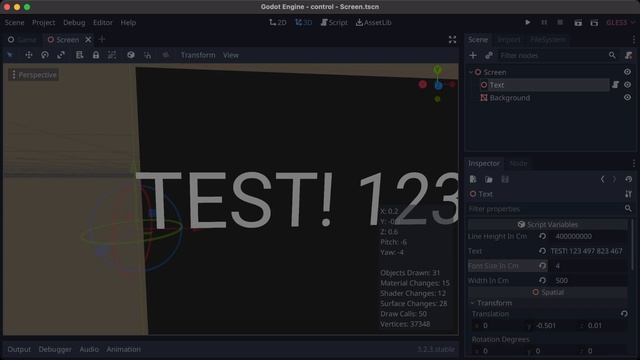Play a custom scene
The image size is (640, 360).
pos(594,22)
